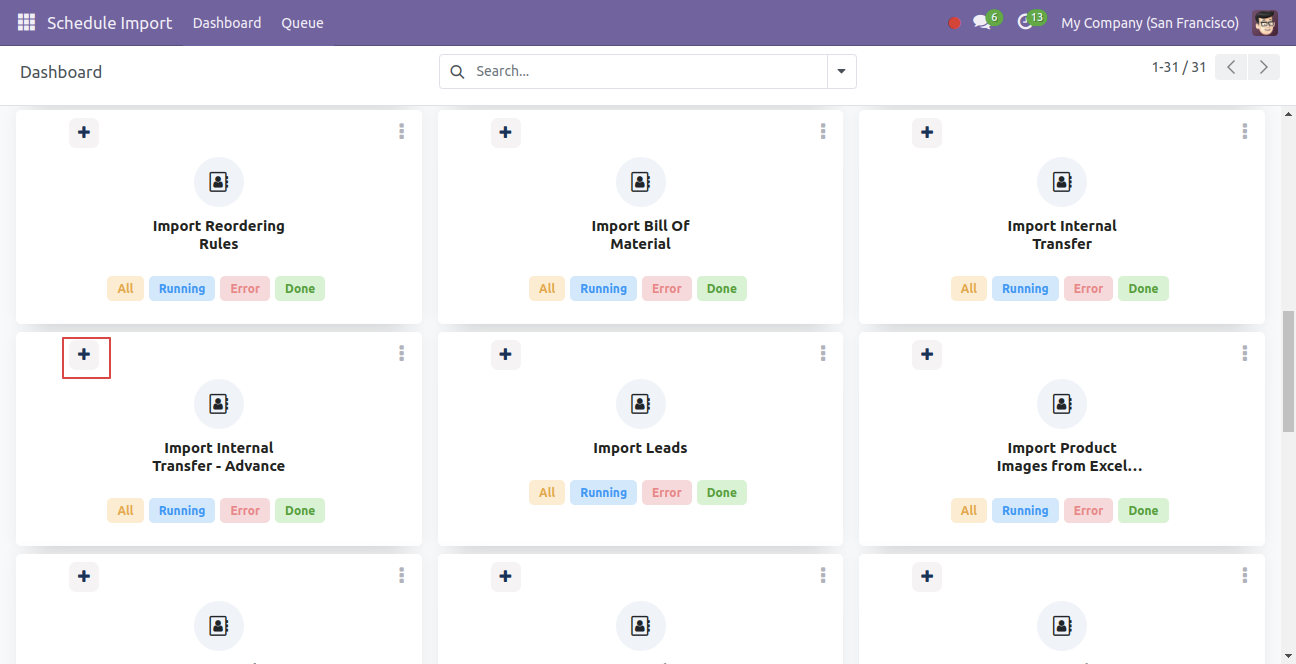Click the red status dot indicator
Viewport: 1296px width, 664px height.
tap(954, 23)
